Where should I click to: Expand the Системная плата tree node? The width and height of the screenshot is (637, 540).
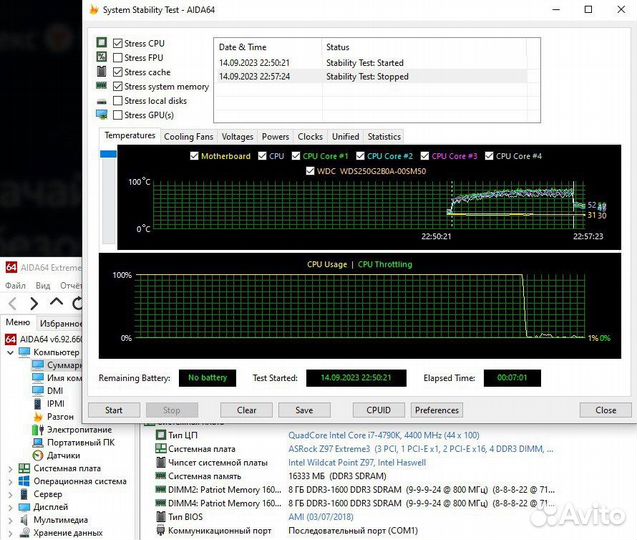coord(11,468)
